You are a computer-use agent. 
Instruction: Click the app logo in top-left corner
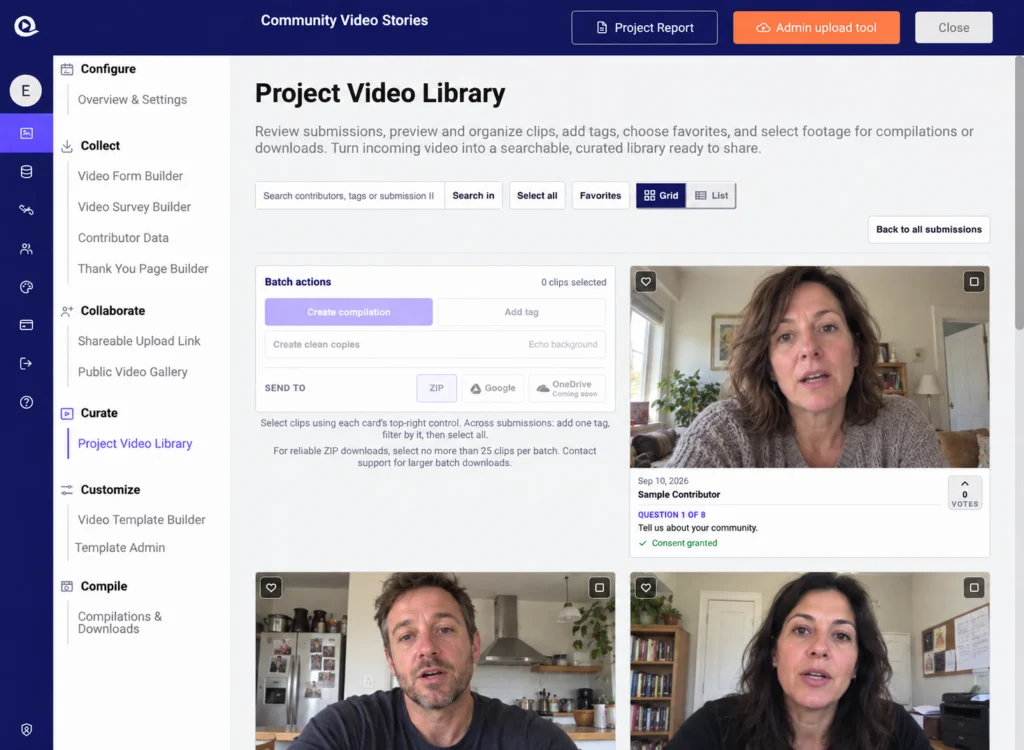[x=26, y=26]
